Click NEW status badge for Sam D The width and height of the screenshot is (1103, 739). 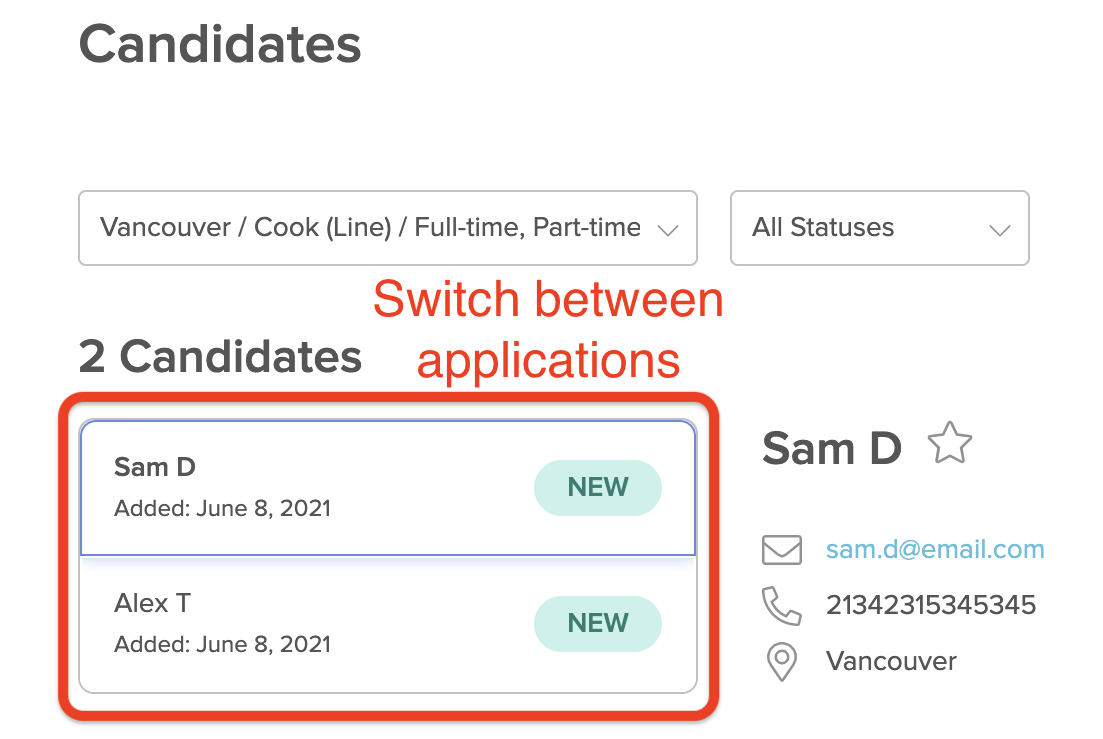pyautogui.click(x=598, y=487)
